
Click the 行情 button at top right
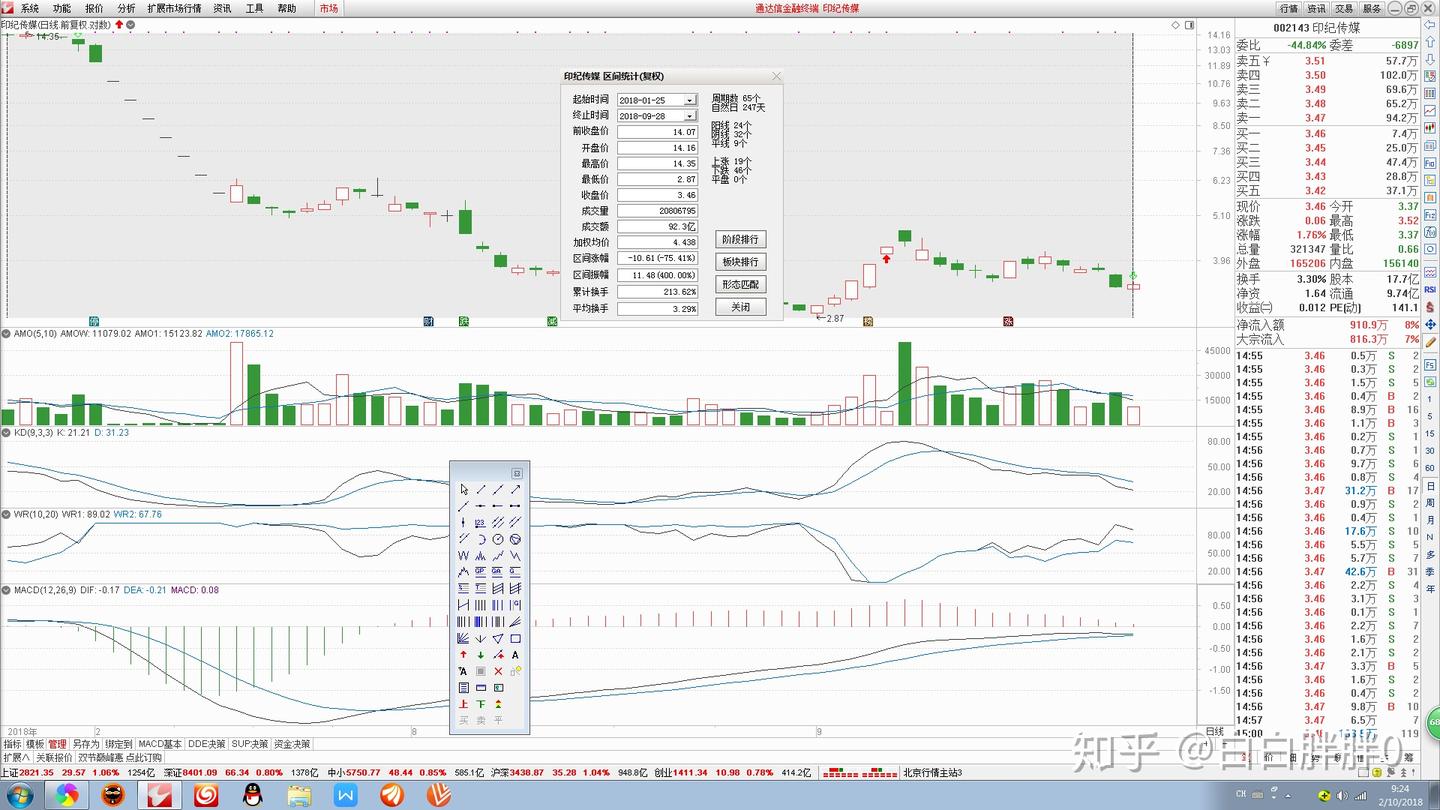(x=1288, y=8)
